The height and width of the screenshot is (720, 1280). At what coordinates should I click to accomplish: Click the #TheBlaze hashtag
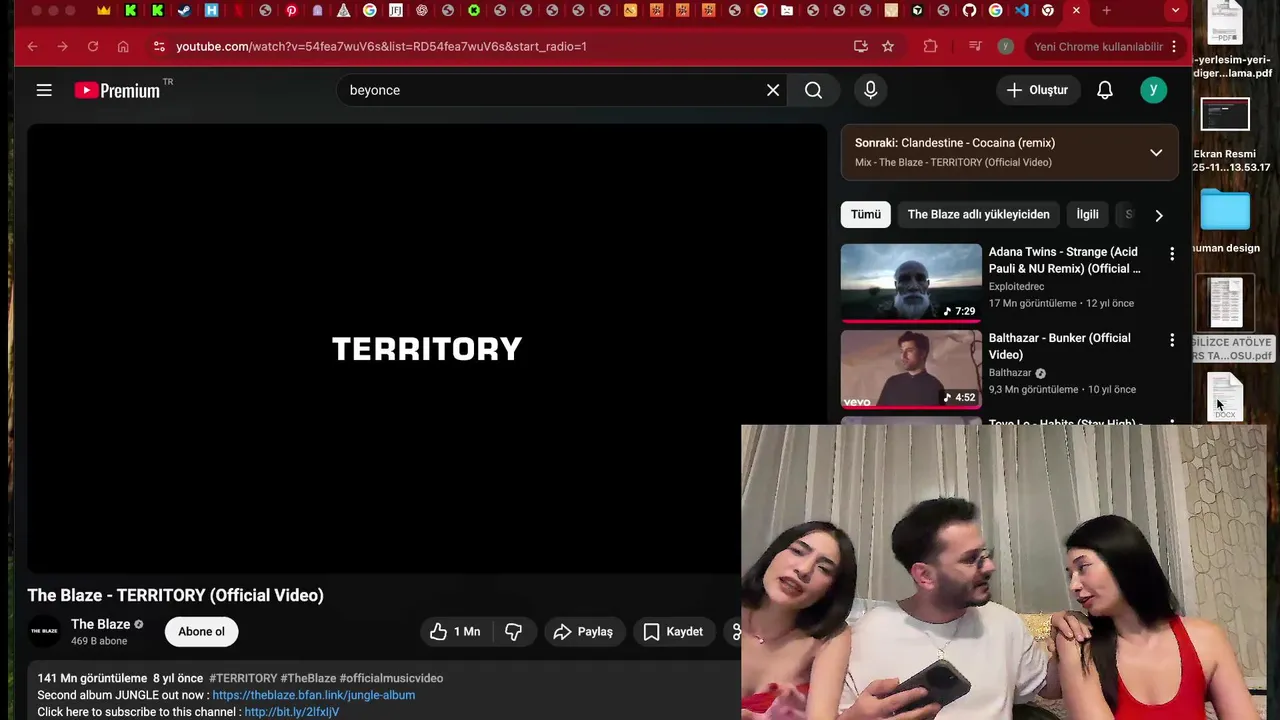coord(308,678)
